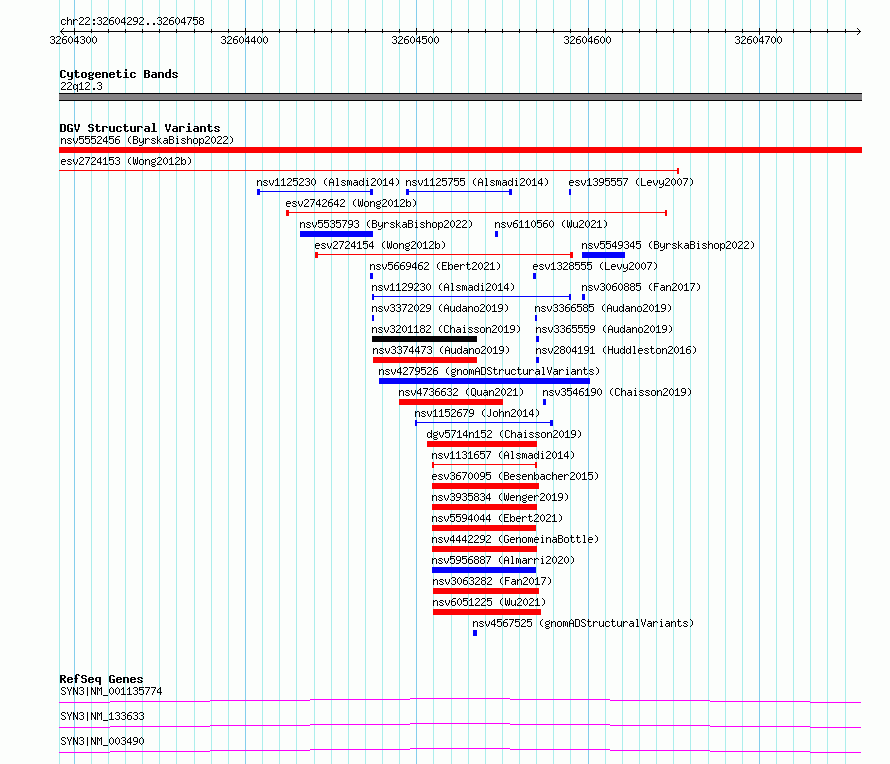This screenshot has width=890, height=764.
Task: Click nsv4442292 (GenomeinaBottle) label
Action: (x=515, y=539)
